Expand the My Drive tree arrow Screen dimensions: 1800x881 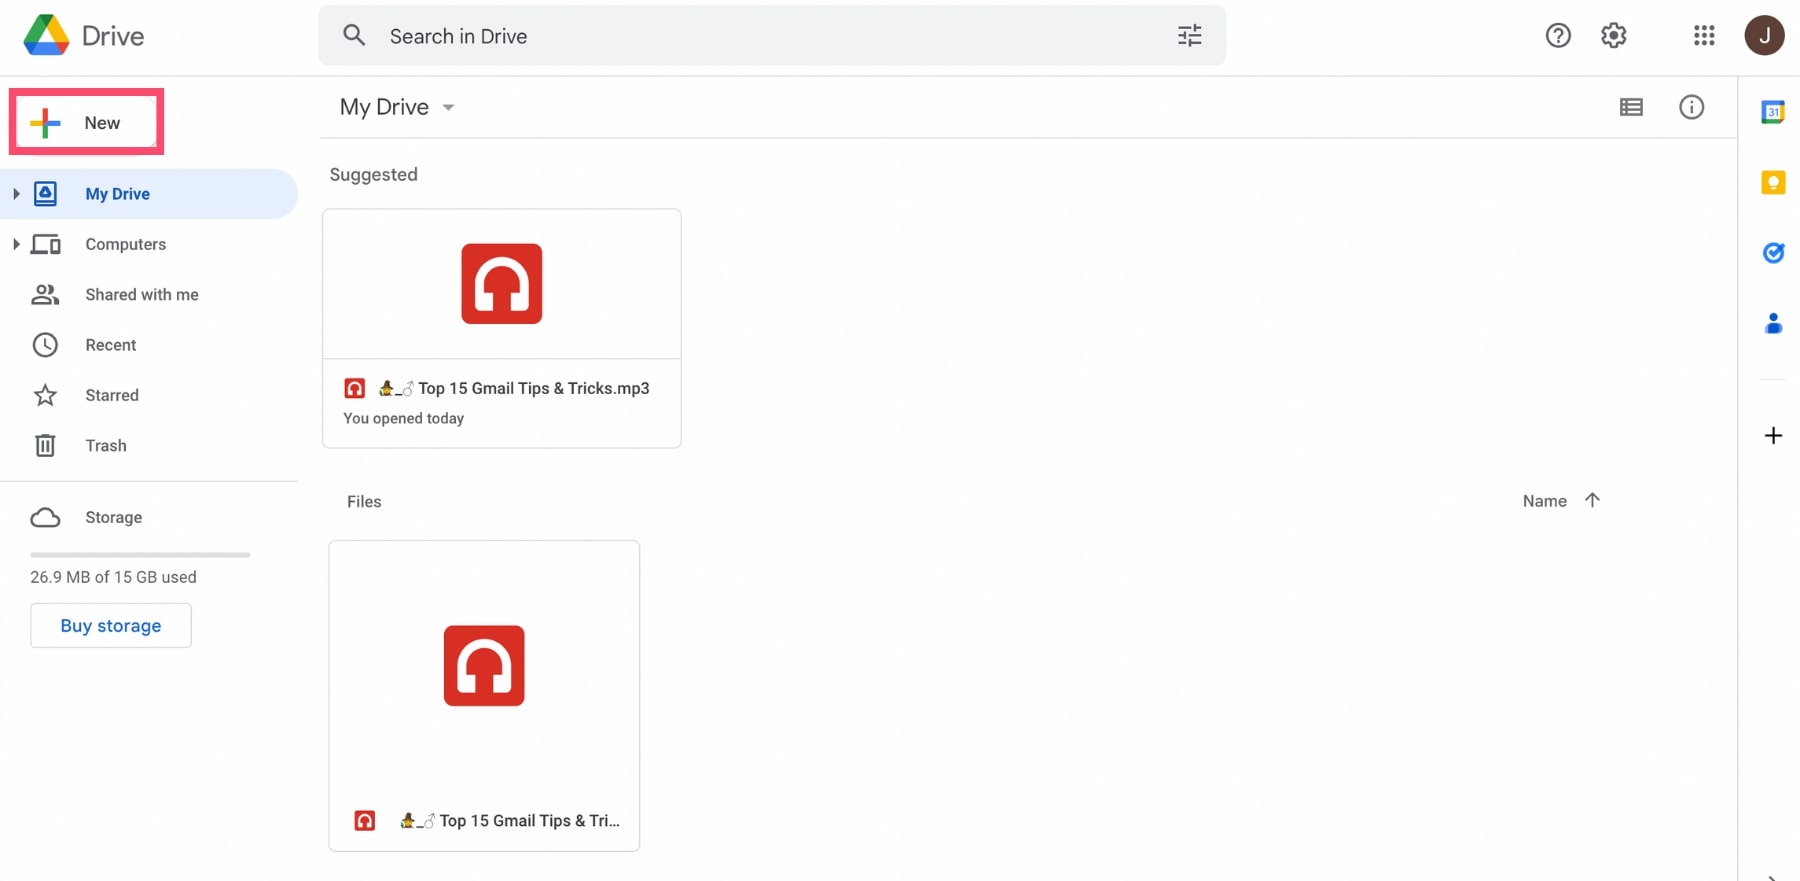point(16,194)
